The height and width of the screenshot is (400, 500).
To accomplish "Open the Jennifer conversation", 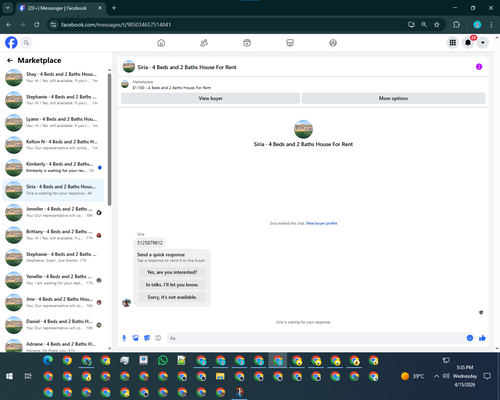I will coord(53,212).
